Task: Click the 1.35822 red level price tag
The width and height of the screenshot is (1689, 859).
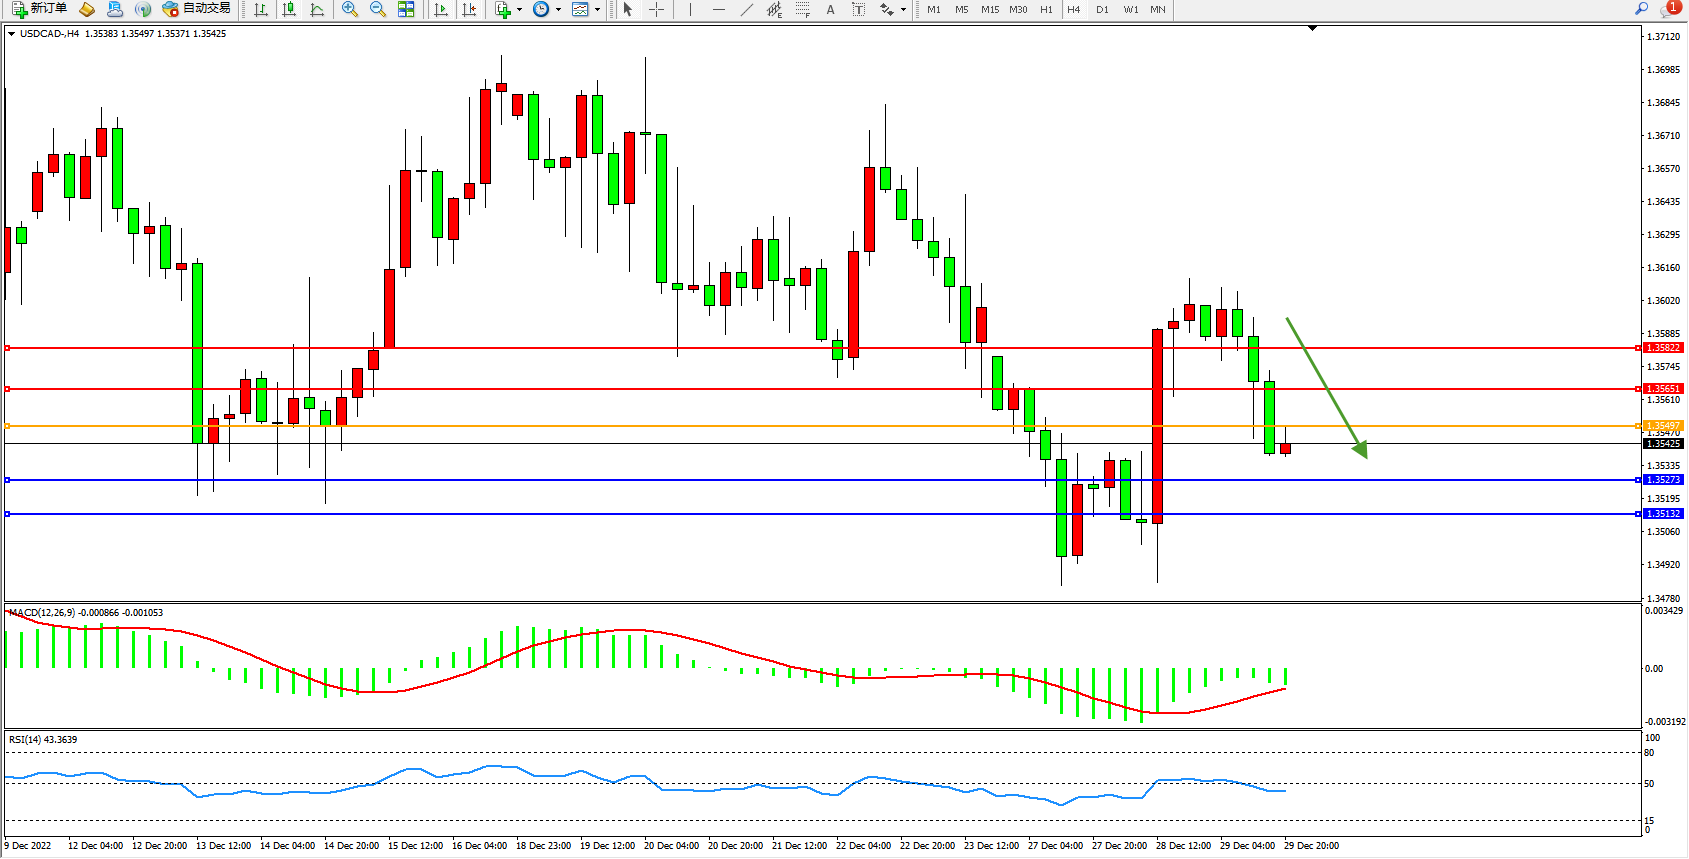Action: pyautogui.click(x=1663, y=348)
